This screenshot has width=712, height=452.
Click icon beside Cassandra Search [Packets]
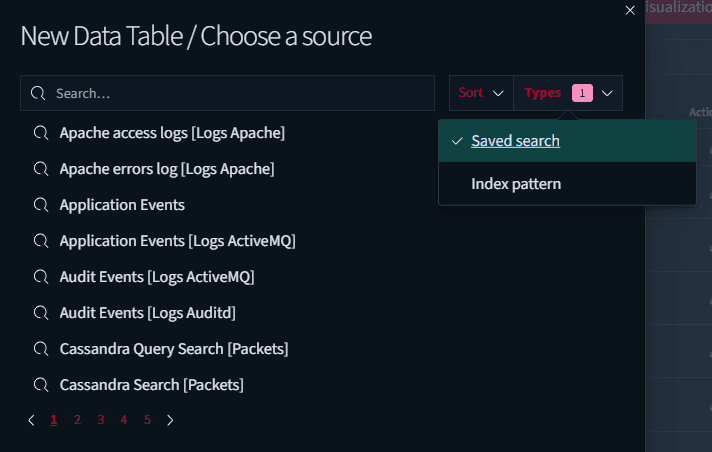(41, 385)
